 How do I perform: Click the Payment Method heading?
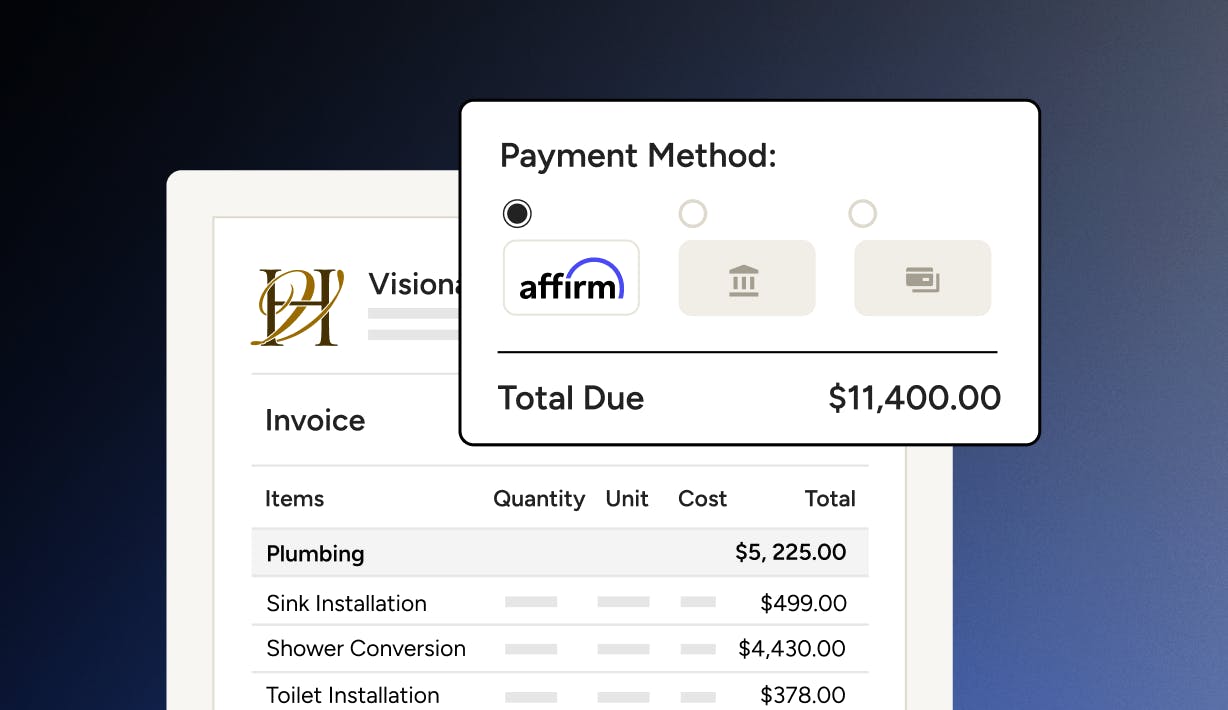pyautogui.click(x=638, y=156)
